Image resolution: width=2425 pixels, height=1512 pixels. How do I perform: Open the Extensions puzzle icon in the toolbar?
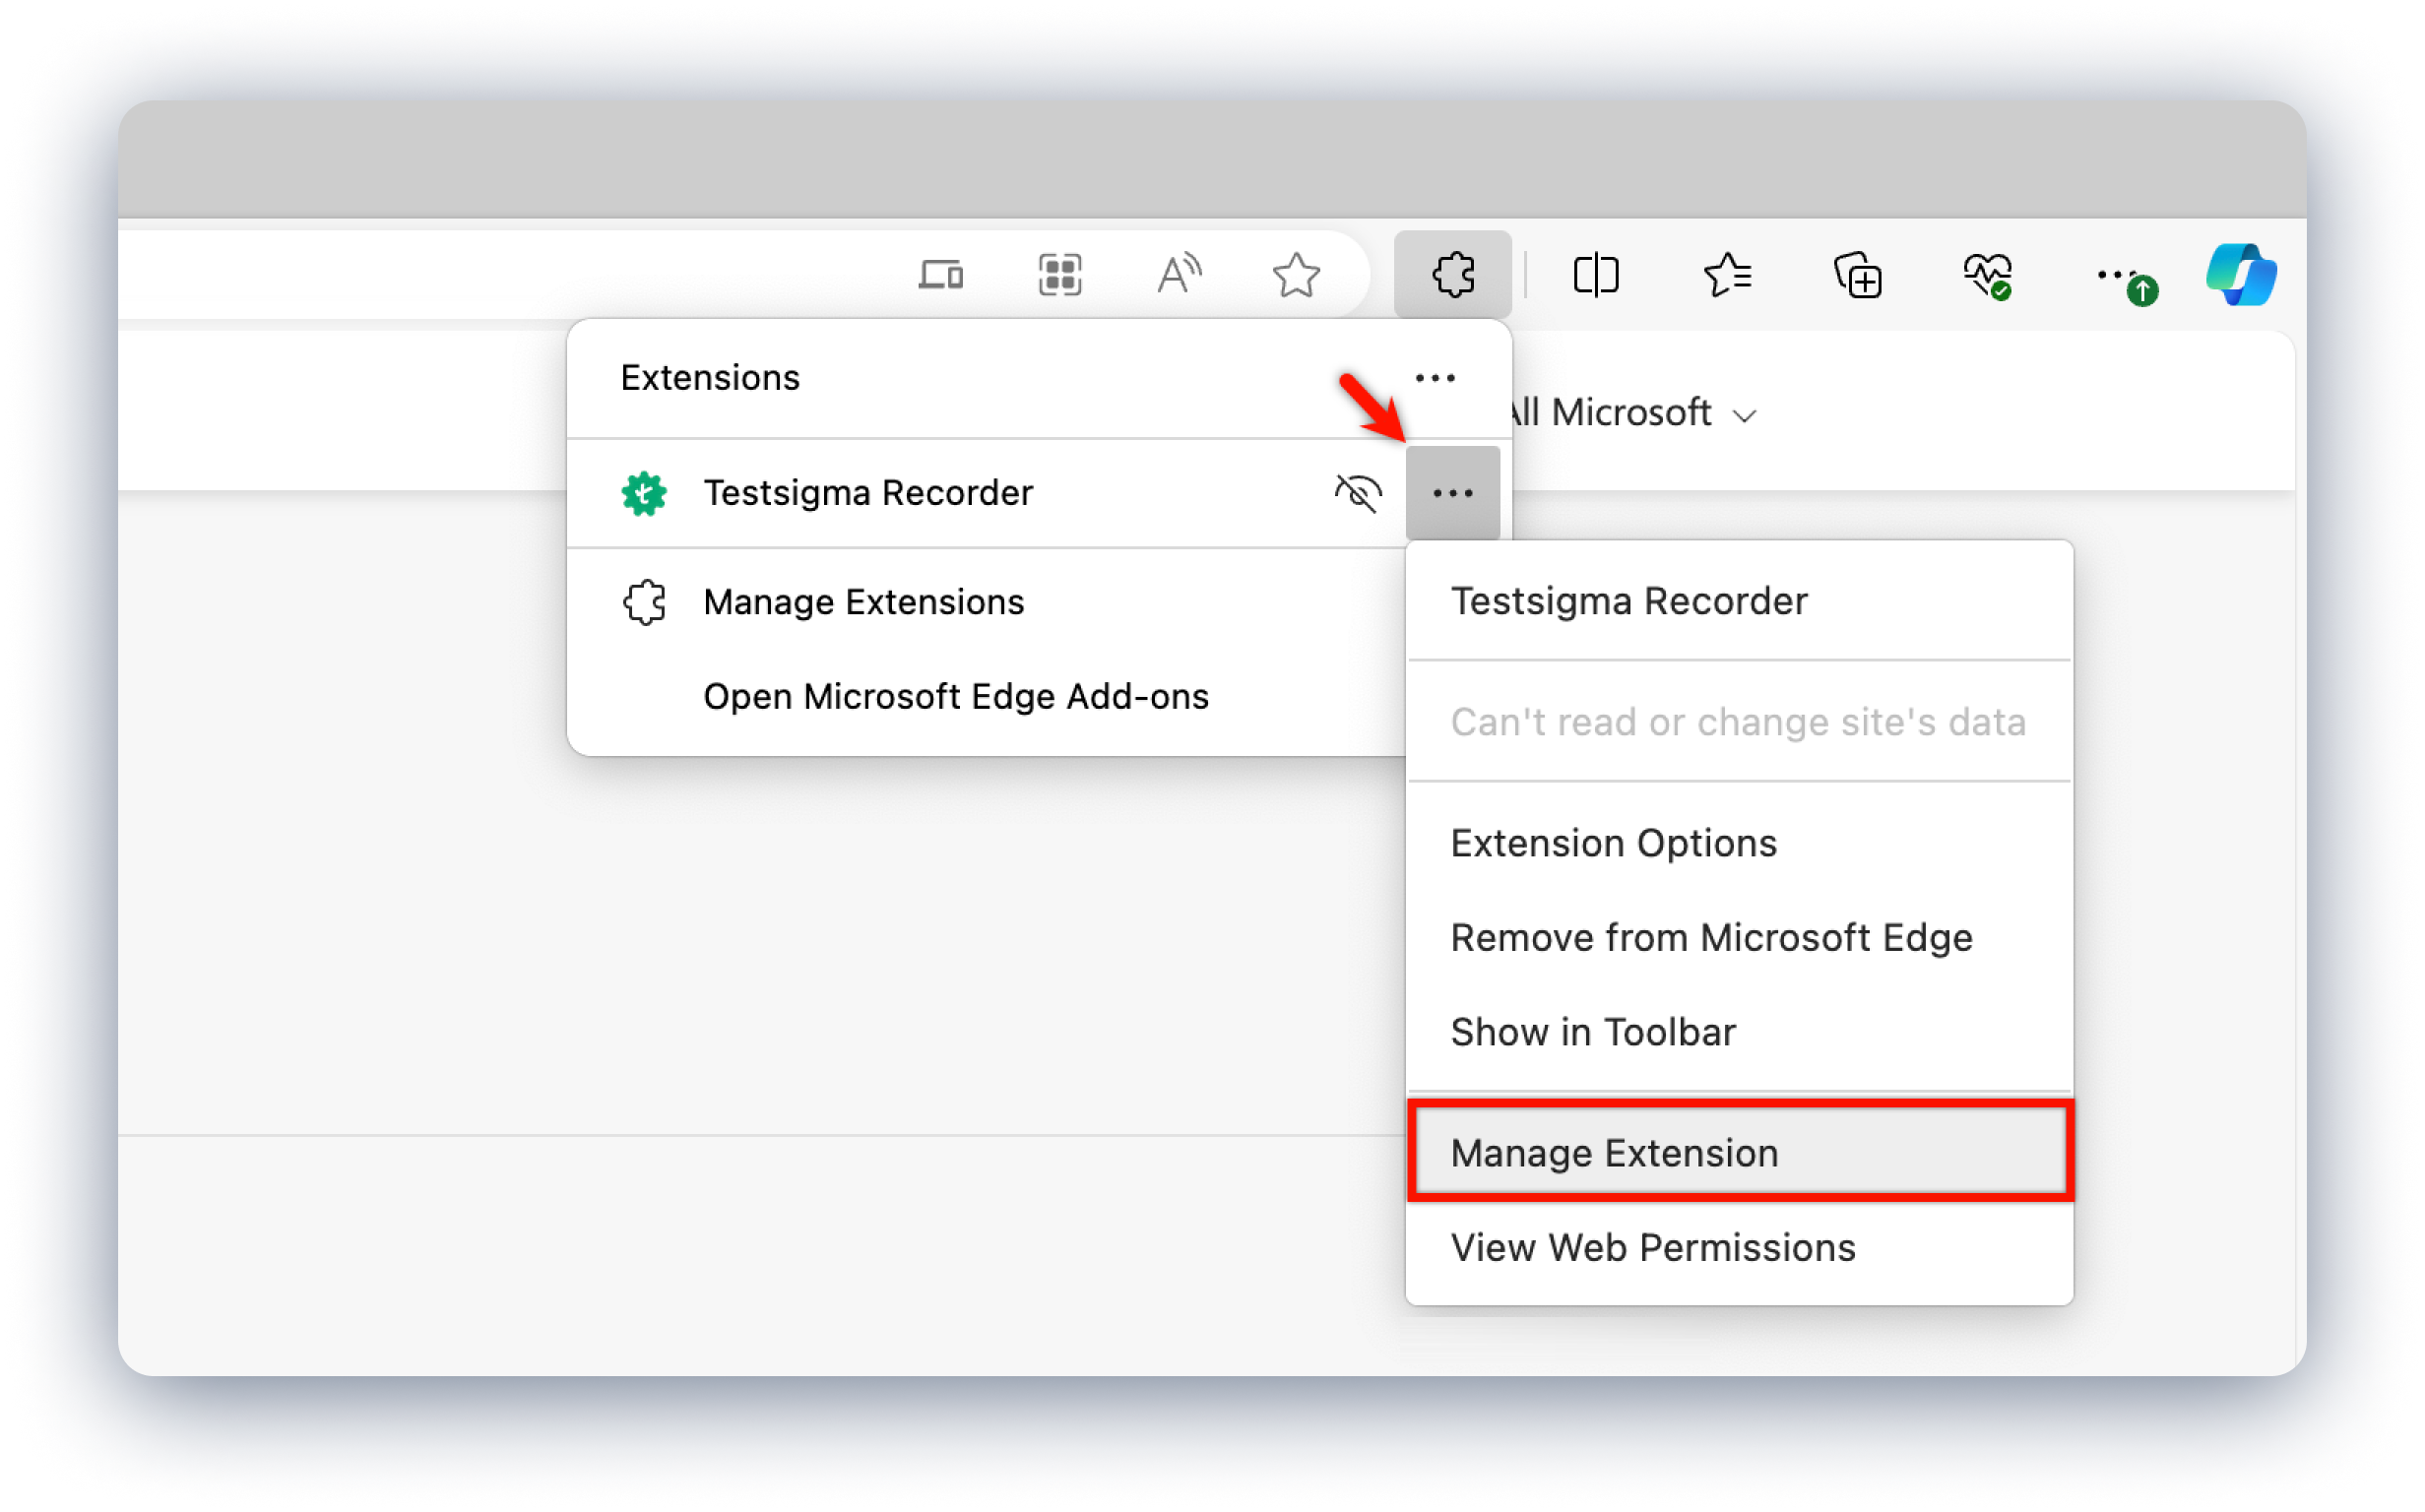tap(1452, 273)
